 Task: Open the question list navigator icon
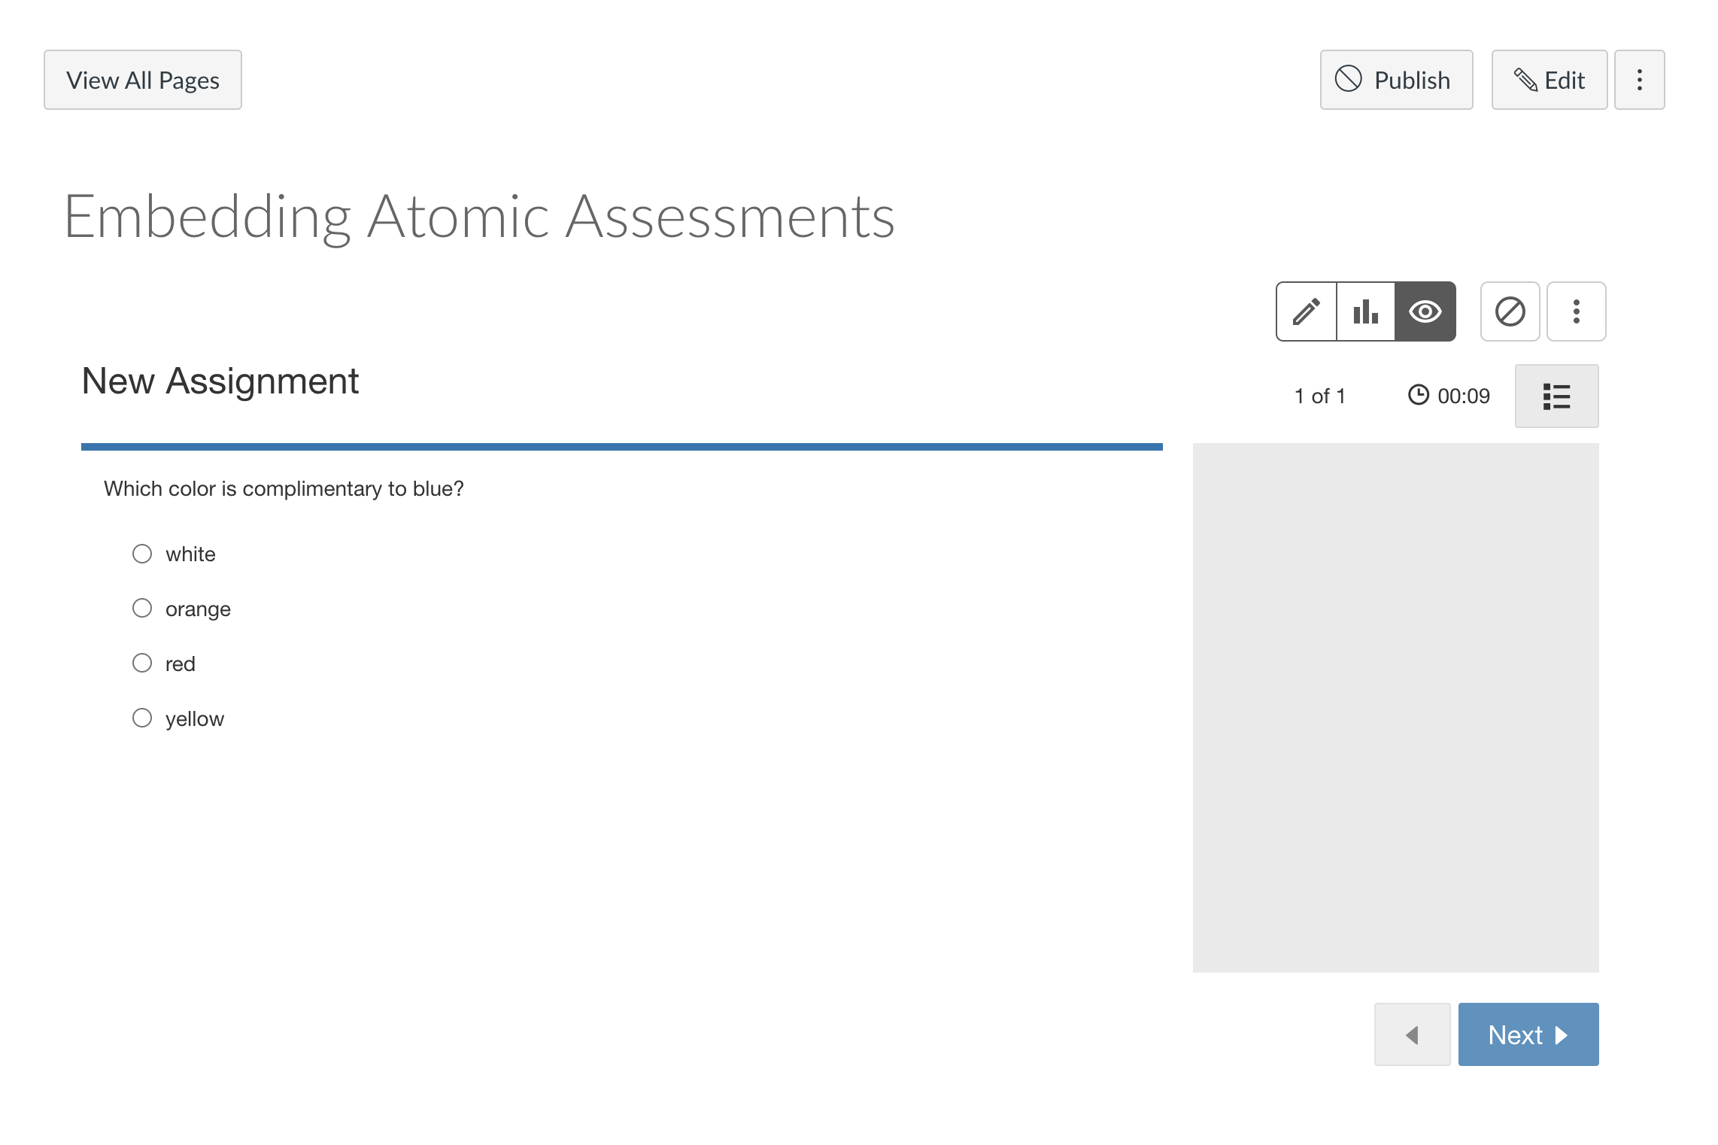point(1556,396)
